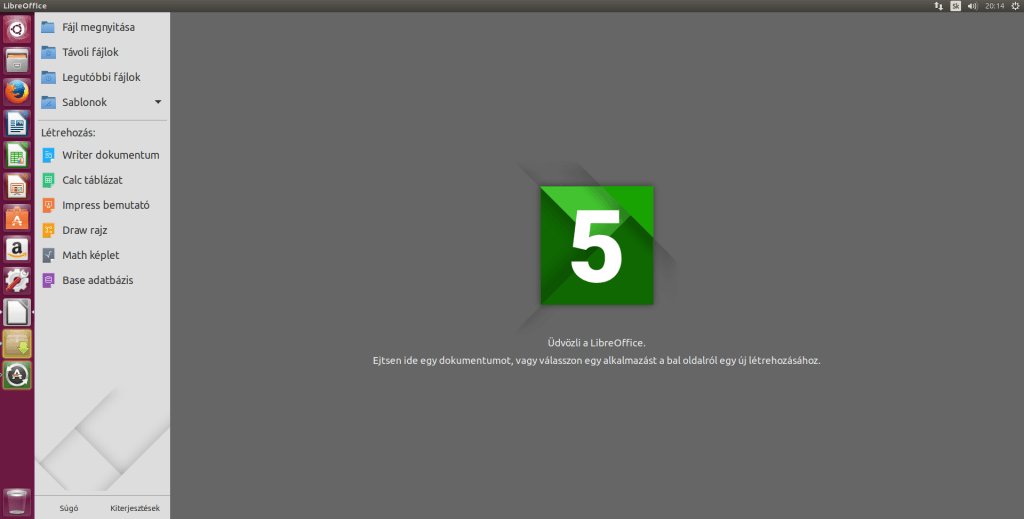Image resolution: width=1024 pixels, height=519 pixels.
Task: Open Súgó help link
Action: [69, 508]
